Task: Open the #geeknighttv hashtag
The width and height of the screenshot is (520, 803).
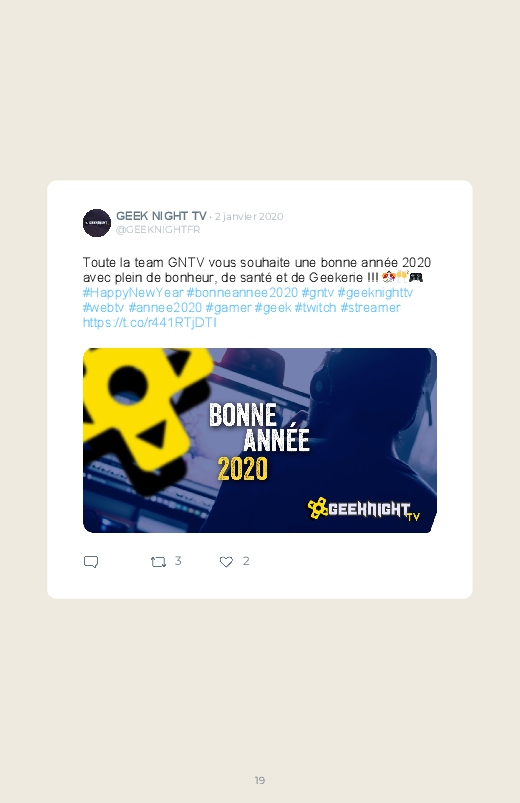Action: tap(375, 292)
